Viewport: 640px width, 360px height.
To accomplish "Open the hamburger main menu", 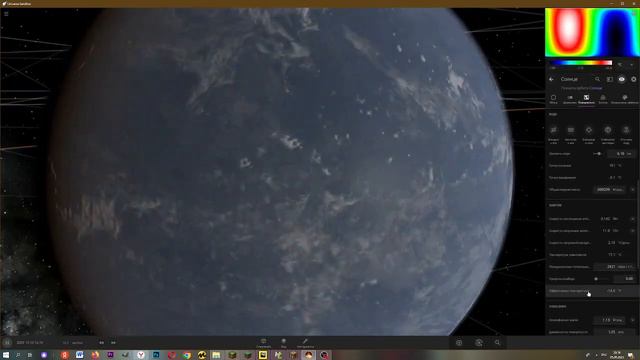I will click(6, 14).
